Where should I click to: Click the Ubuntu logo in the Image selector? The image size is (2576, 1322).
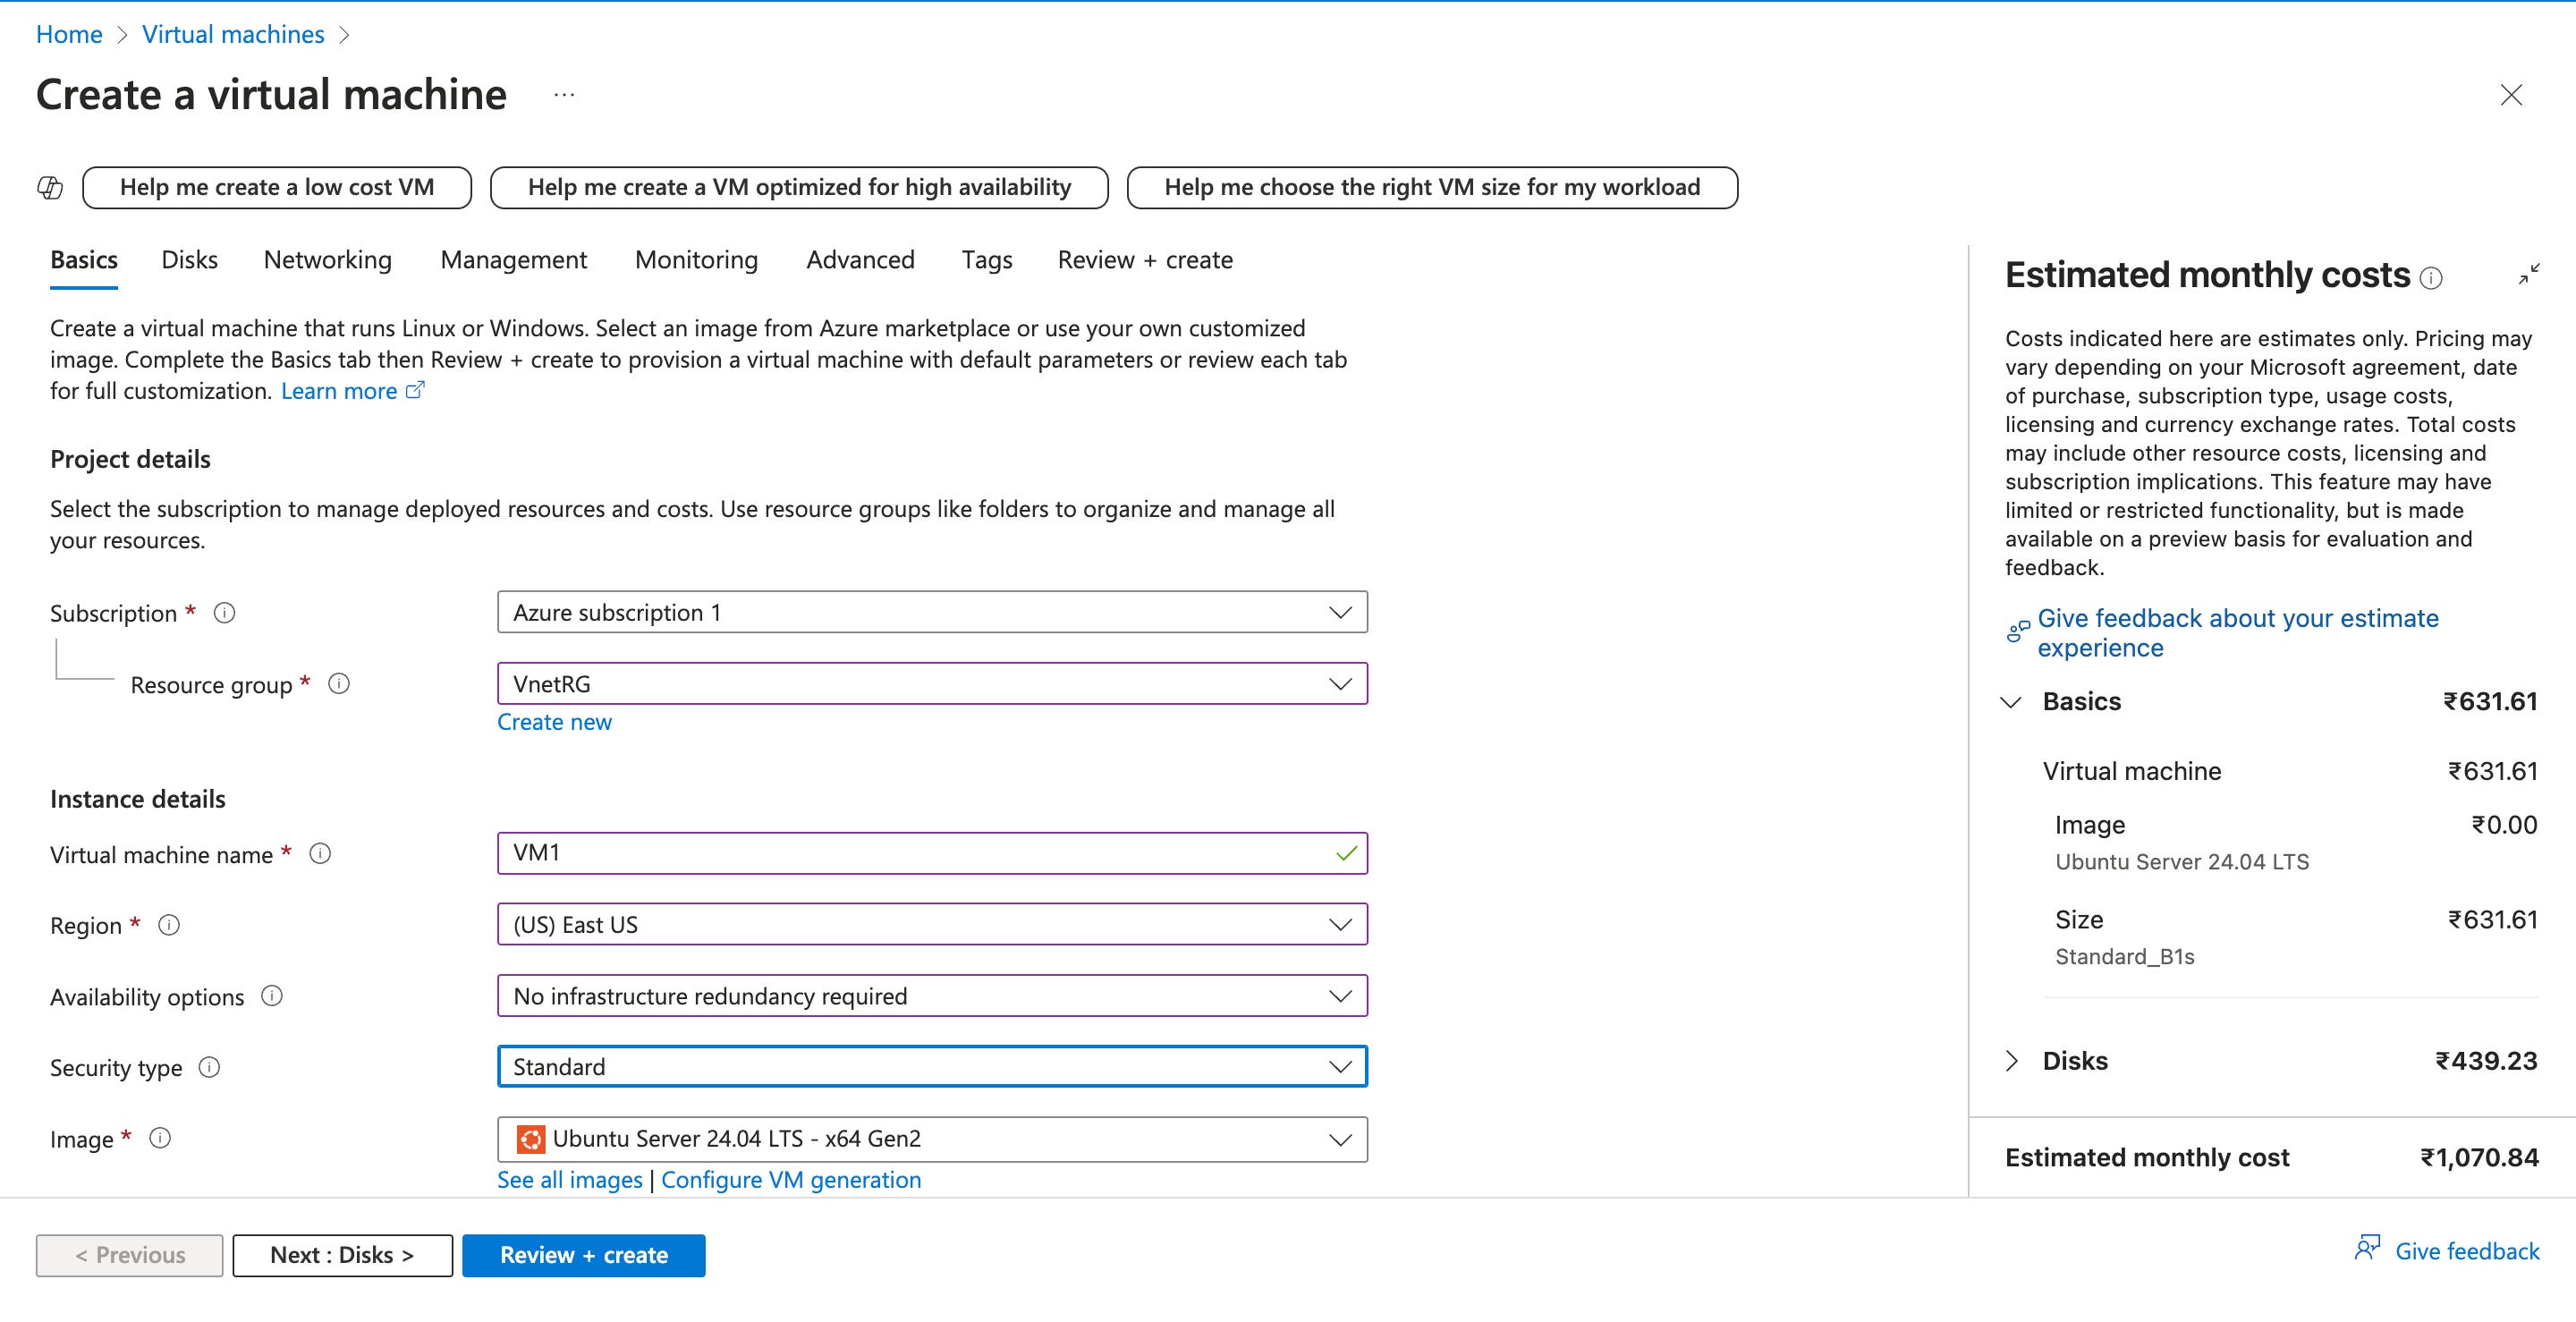[531, 1138]
